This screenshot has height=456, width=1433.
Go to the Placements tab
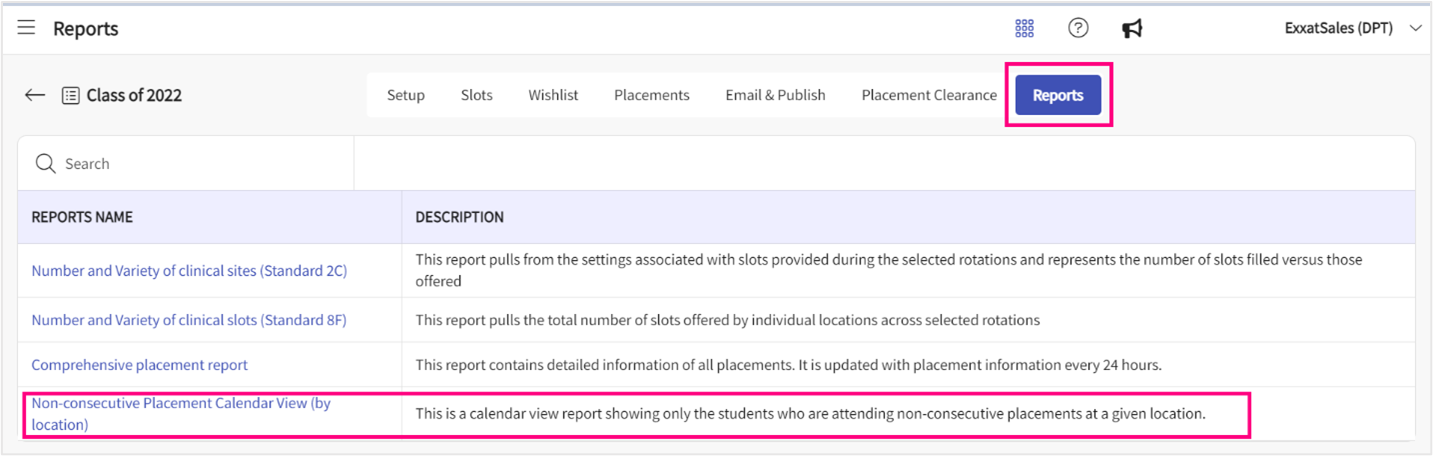click(652, 95)
